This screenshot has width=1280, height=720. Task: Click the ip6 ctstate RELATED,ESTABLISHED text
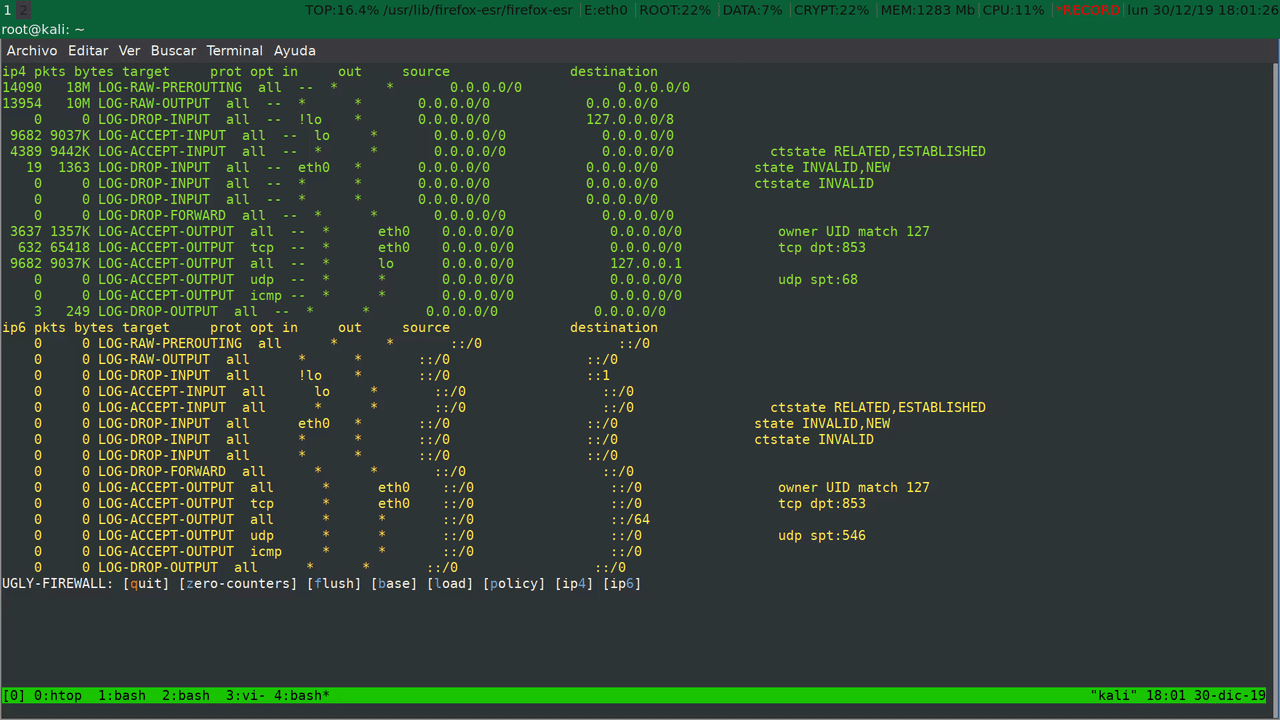(878, 407)
